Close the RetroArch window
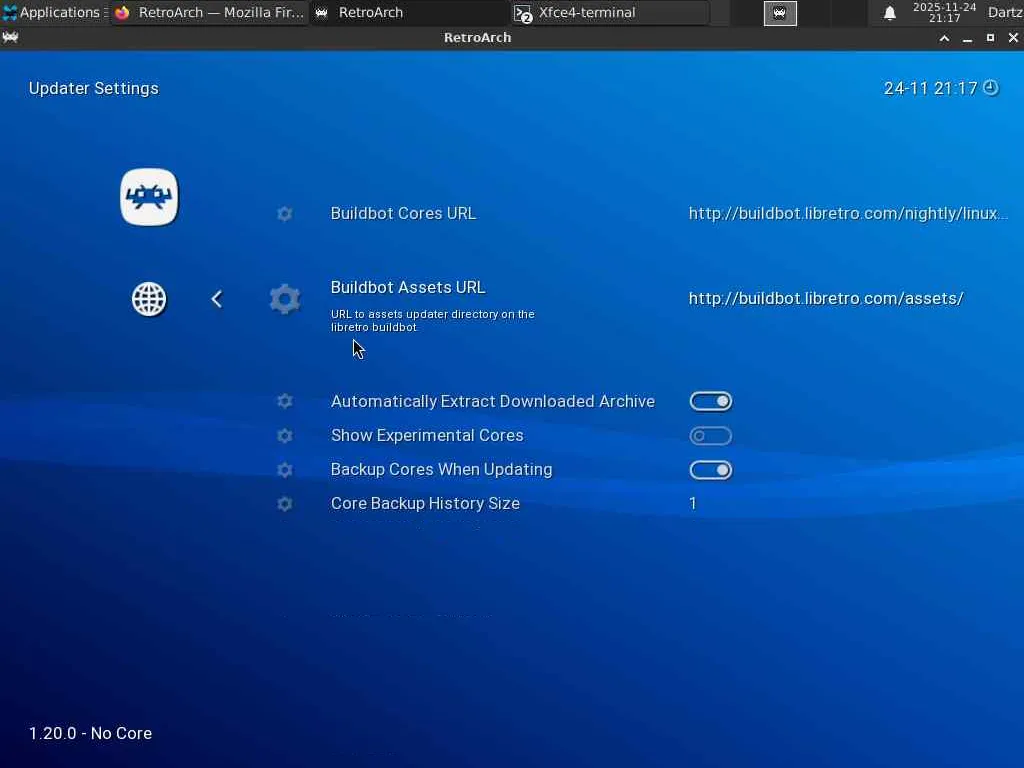Image resolution: width=1024 pixels, height=768 pixels. coord(1013,38)
